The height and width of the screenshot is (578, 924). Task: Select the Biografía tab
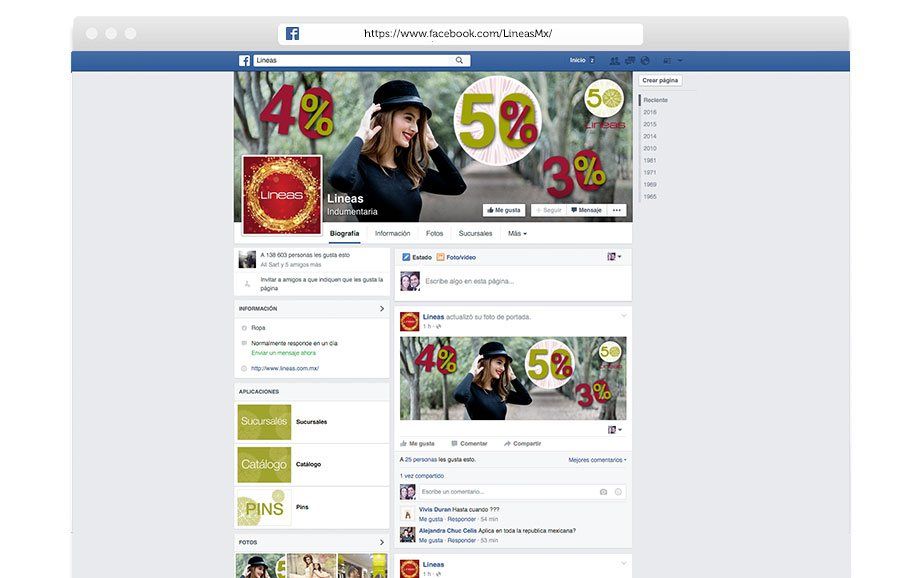coord(344,233)
